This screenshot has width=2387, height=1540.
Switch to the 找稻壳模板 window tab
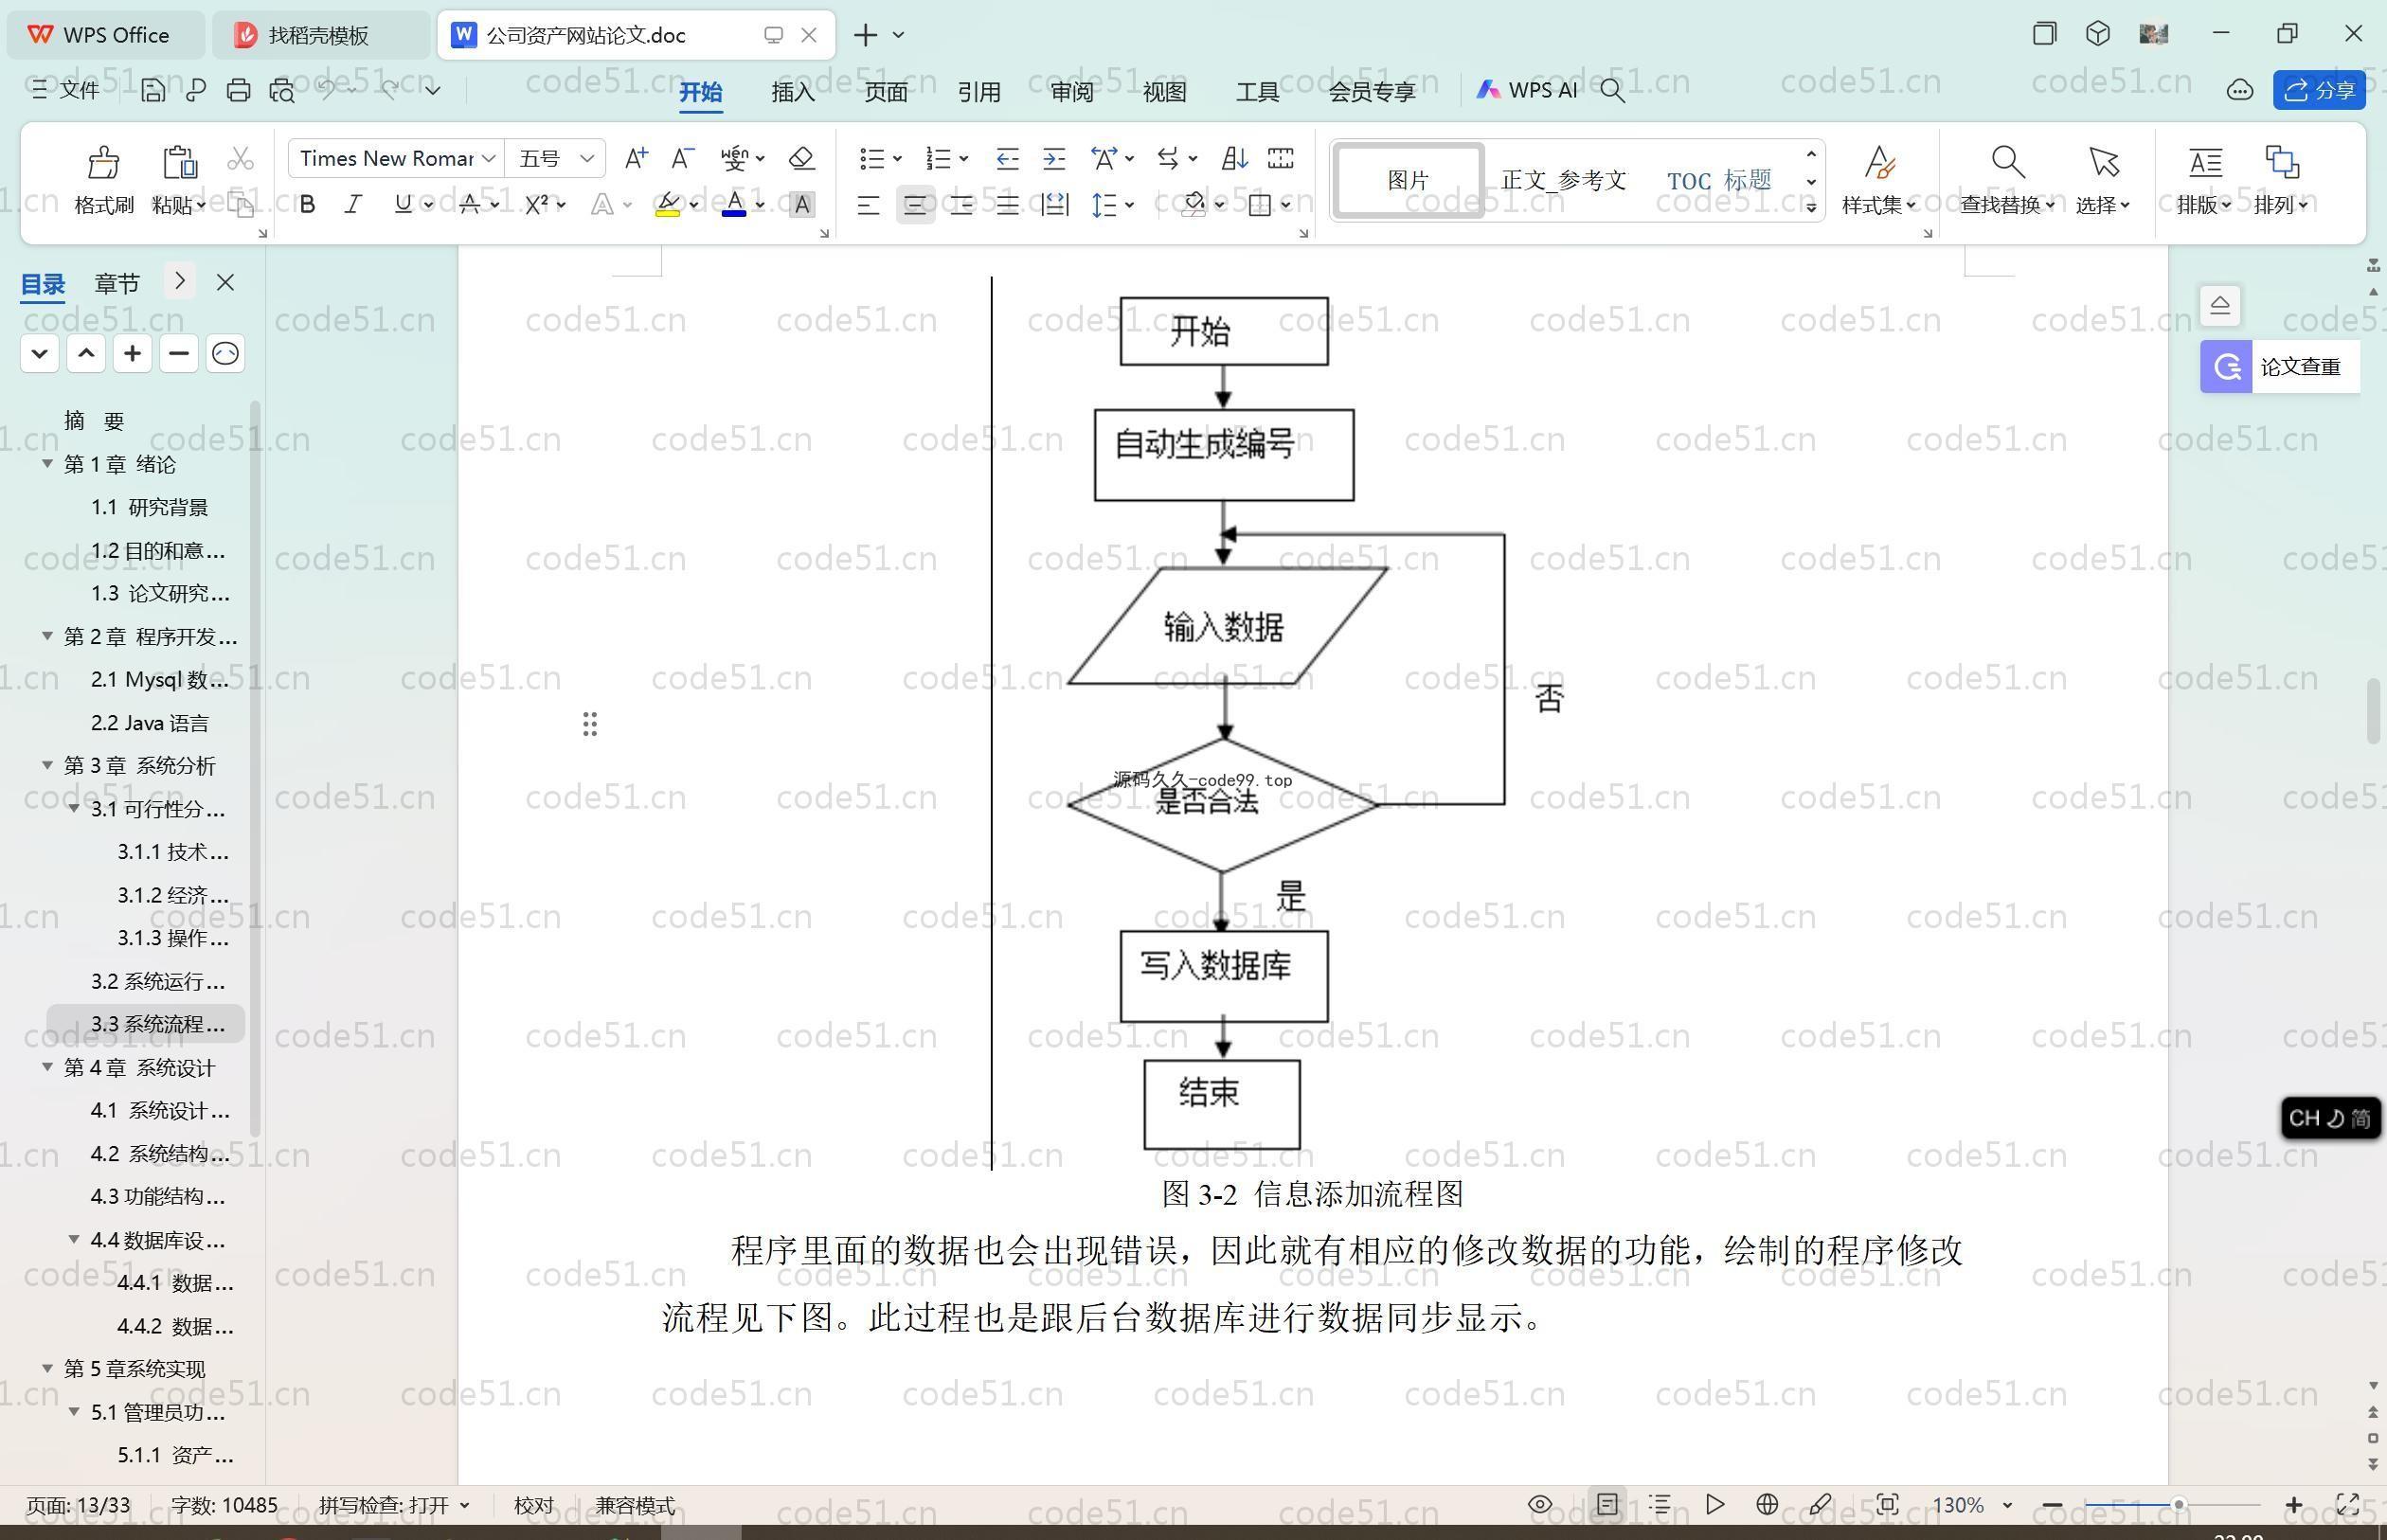320,35
